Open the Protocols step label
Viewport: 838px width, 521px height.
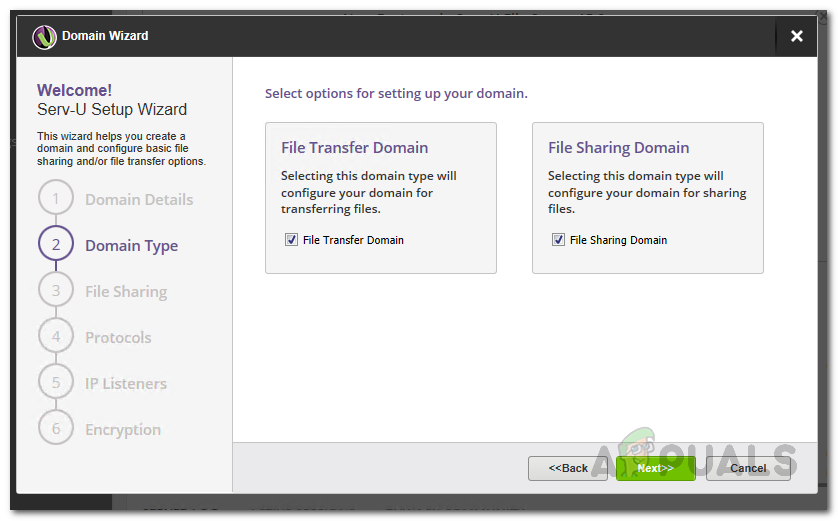pos(118,338)
